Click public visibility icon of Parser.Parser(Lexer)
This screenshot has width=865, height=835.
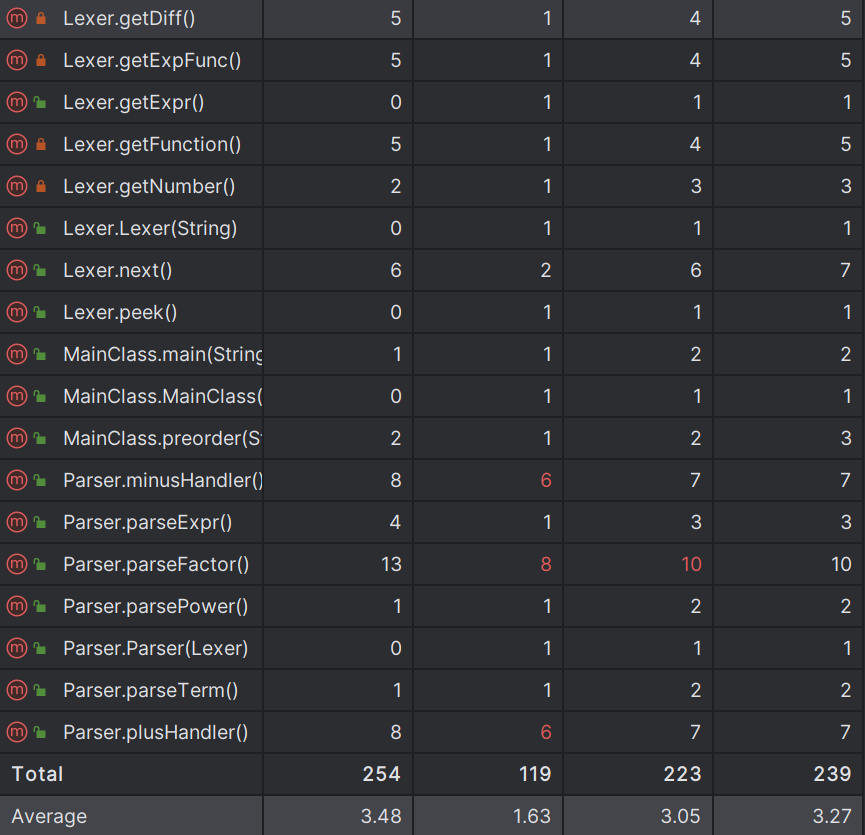click(40, 648)
